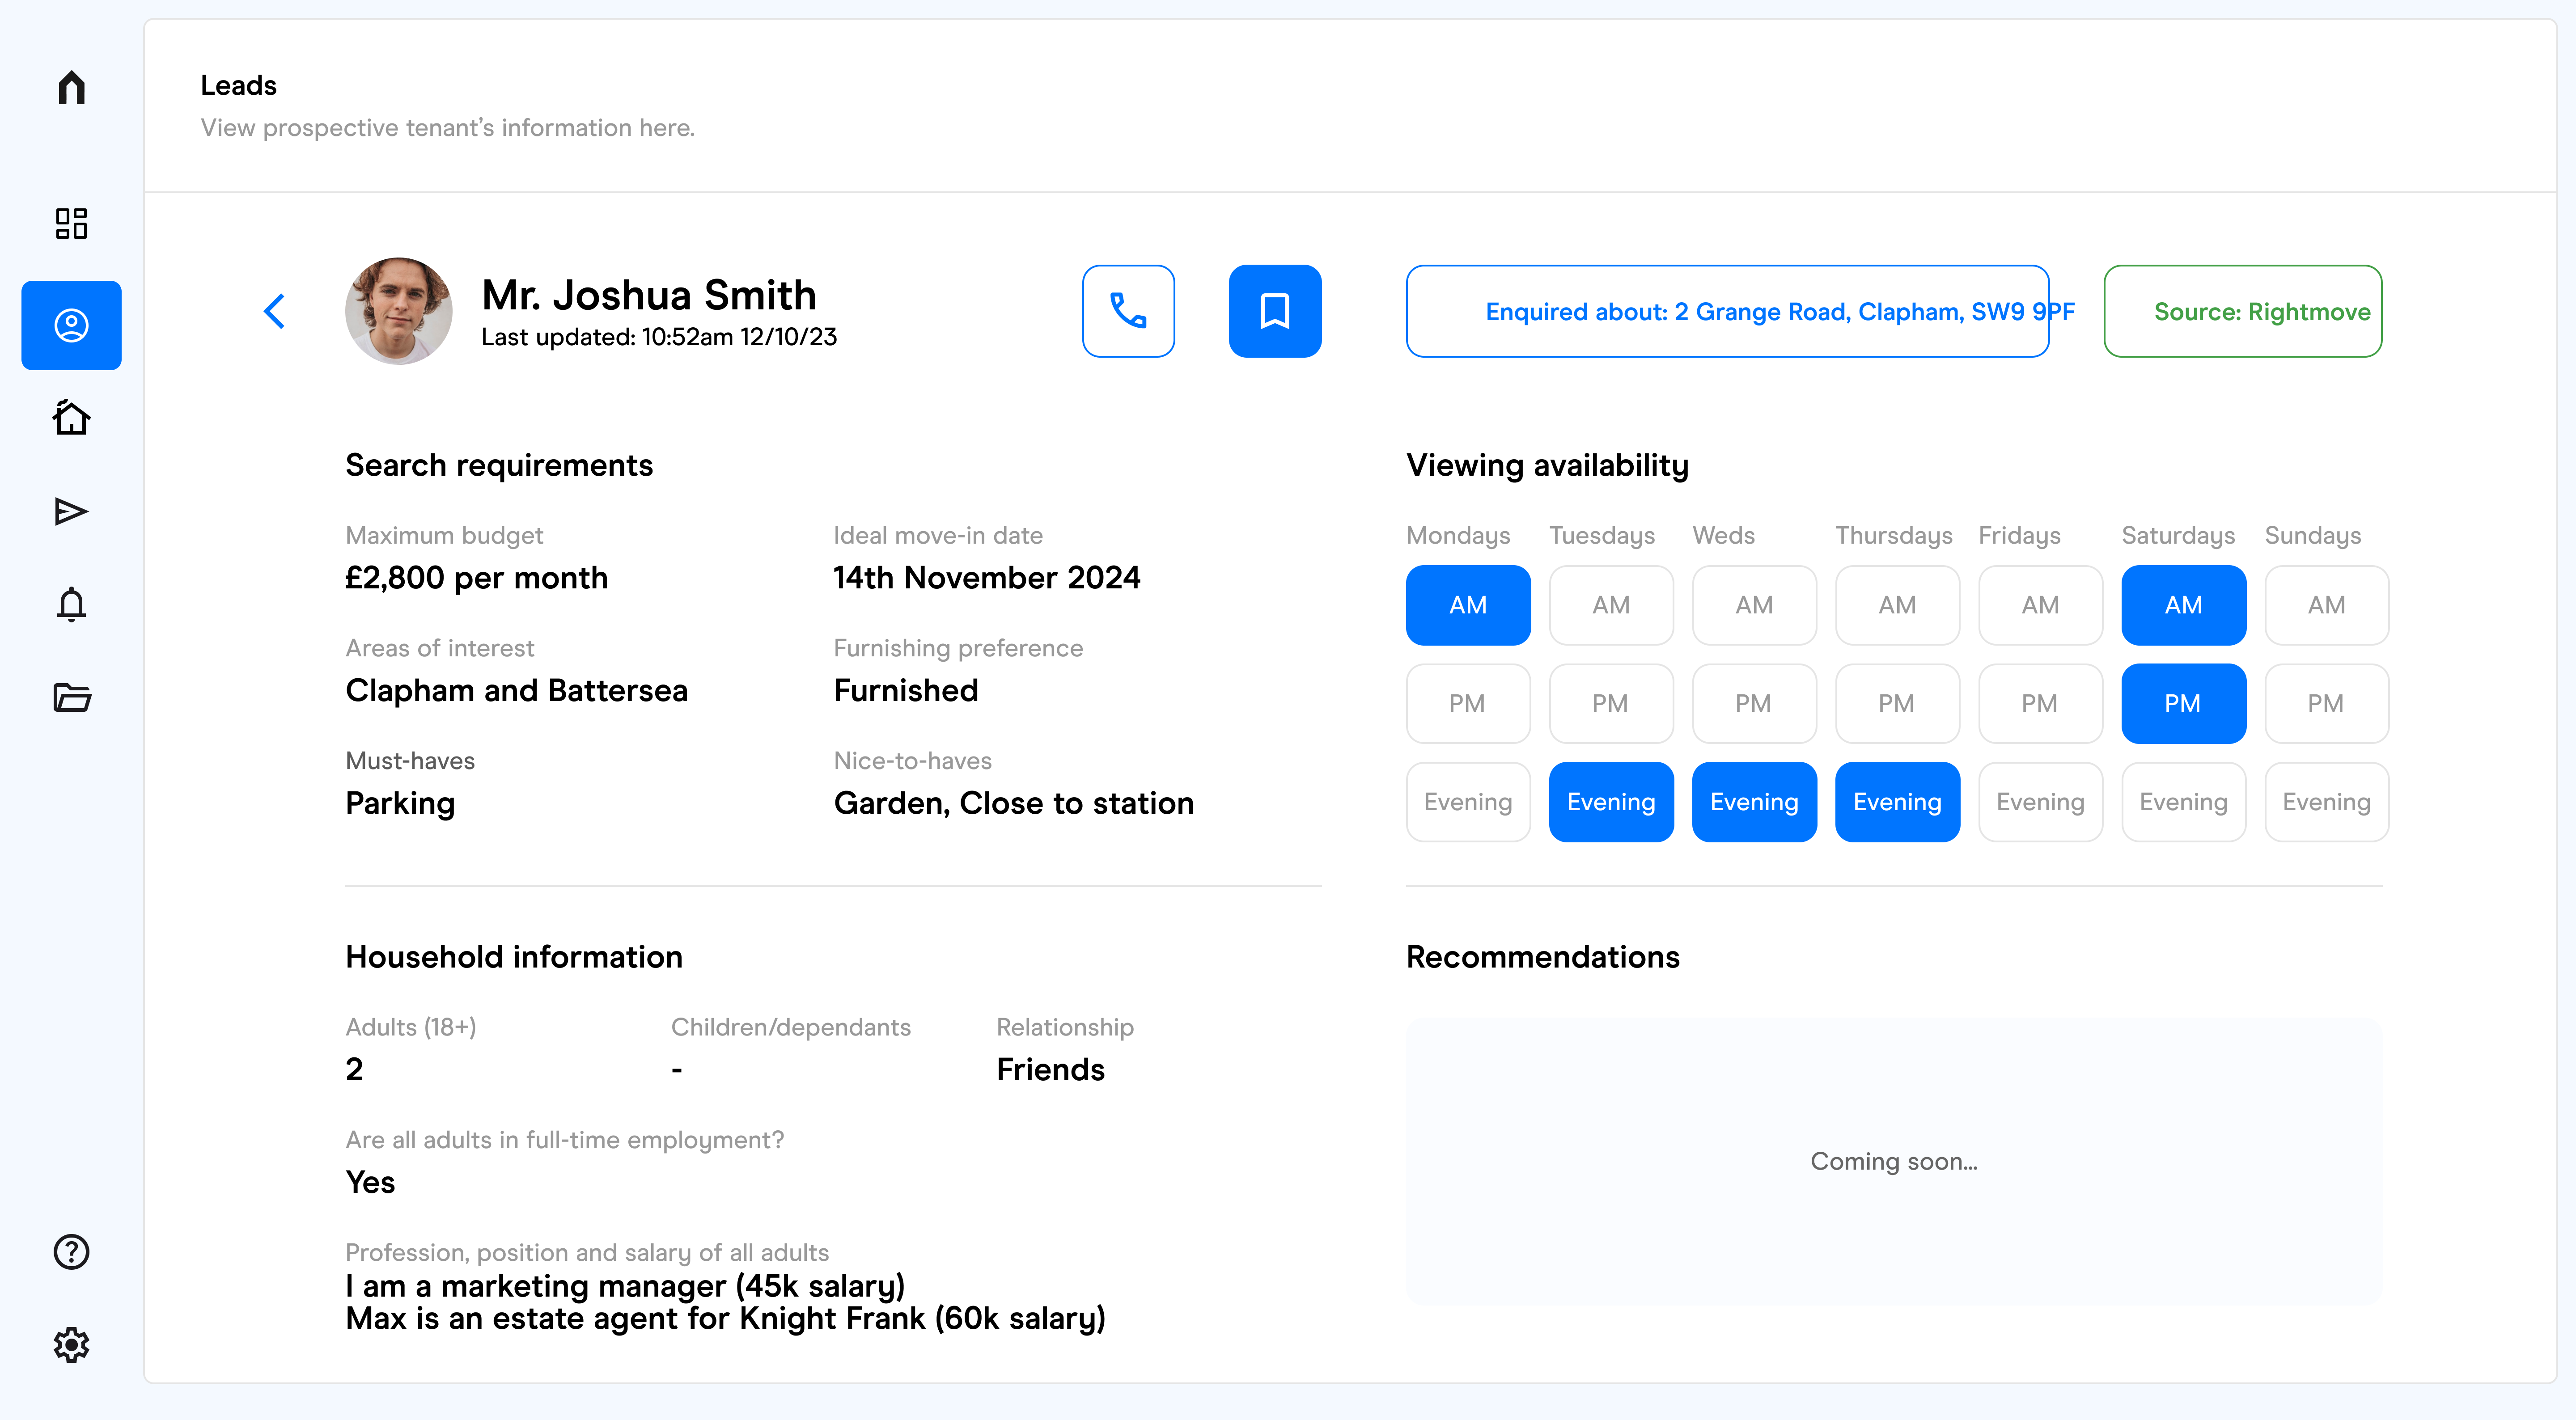The height and width of the screenshot is (1420, 2576).
Task: Toggle Saturdays PM availability
Action: [2184, 704]
